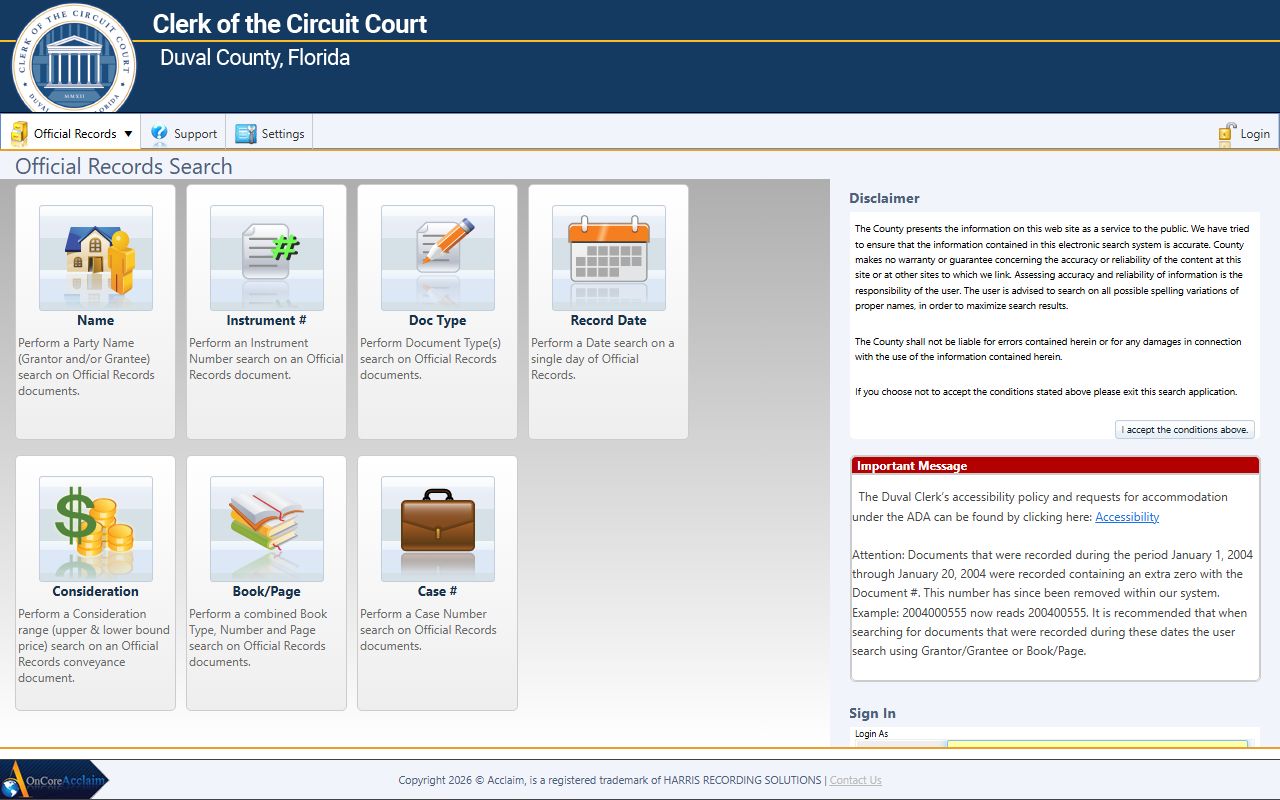This screenshot has height=800, width=1280.
Task: Click the Case # briefcase icon
Action: point(438,529)
